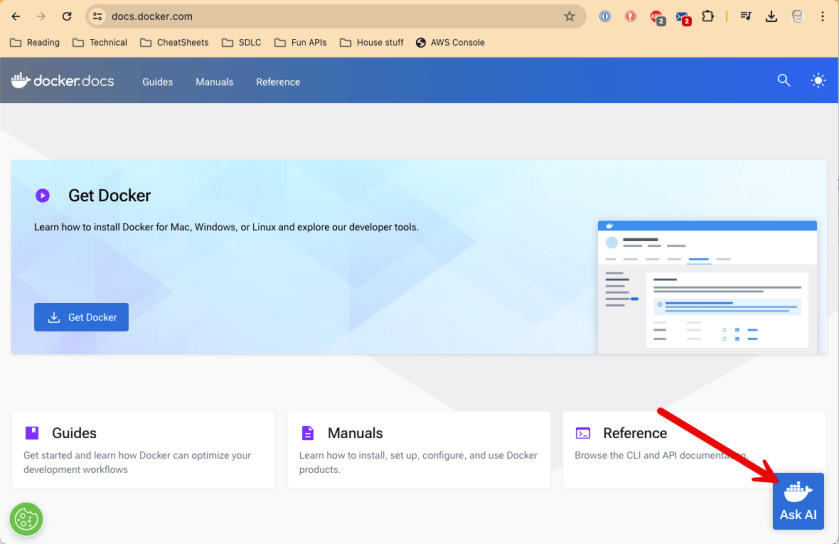Open the Manuals navigation item
This screenshot has height=544, width=839.
point(214,82)
